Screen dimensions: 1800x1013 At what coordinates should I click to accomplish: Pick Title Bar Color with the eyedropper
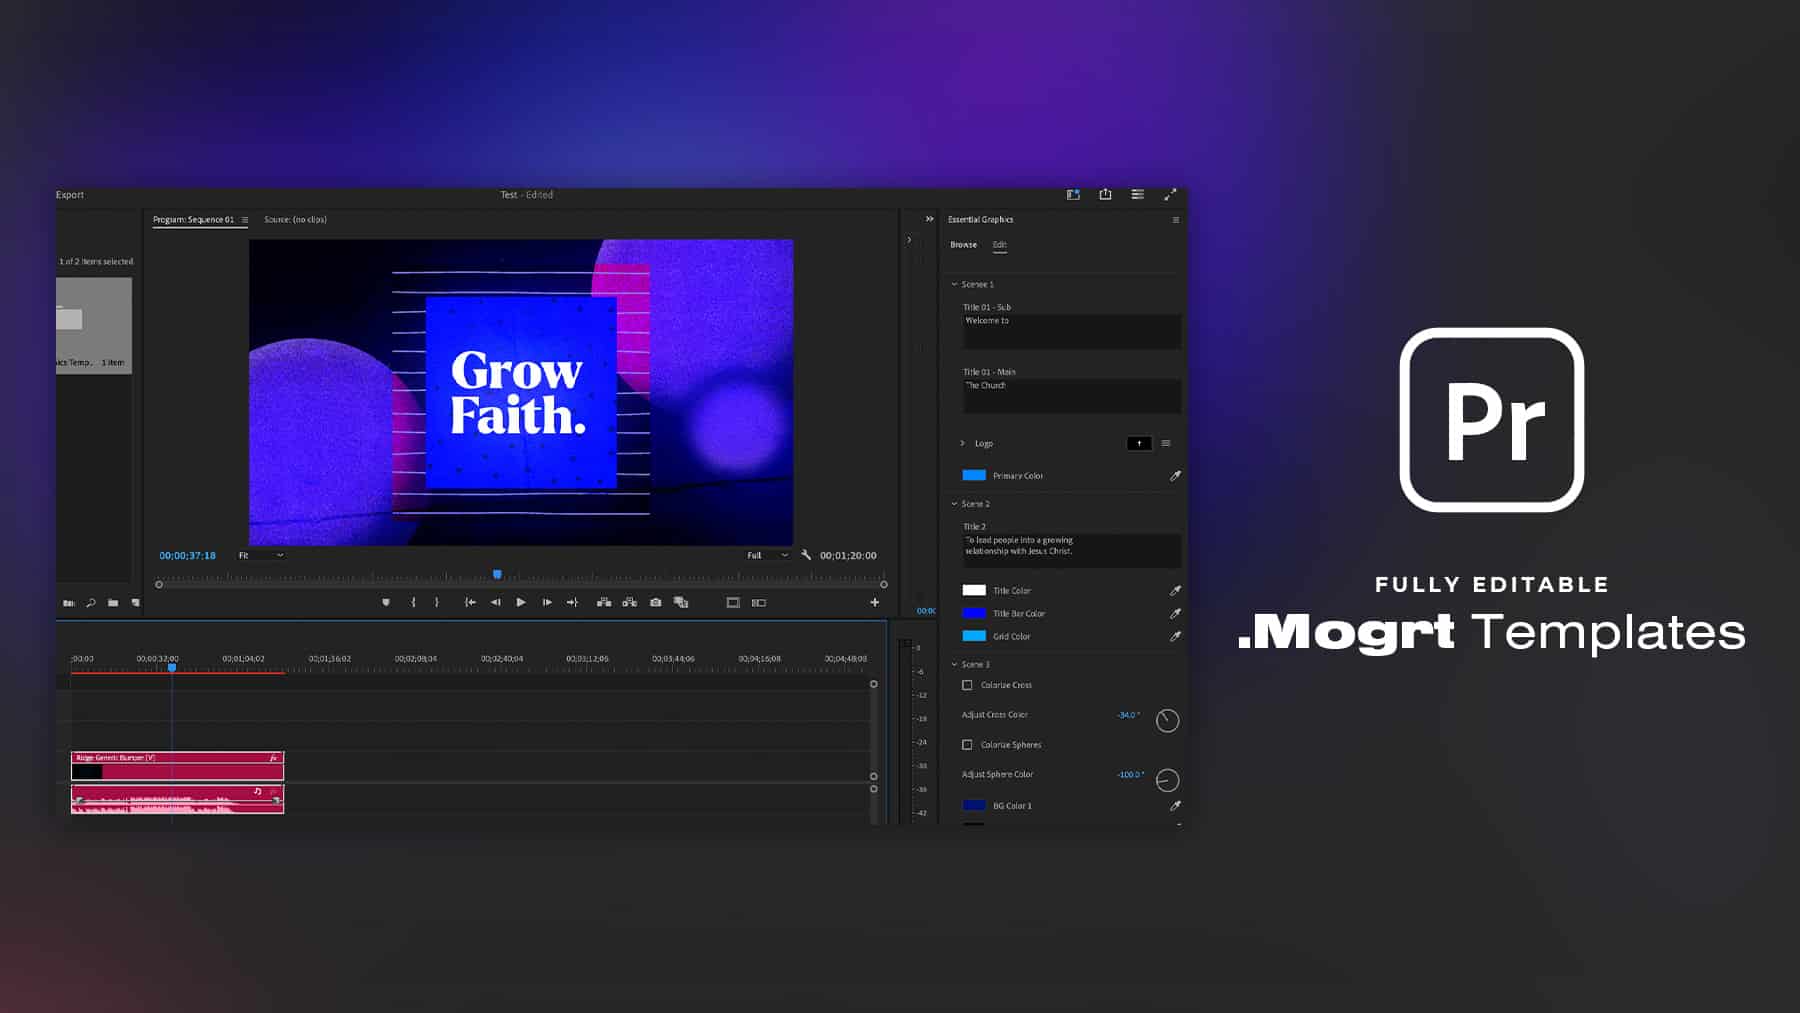pos(1175,613)
